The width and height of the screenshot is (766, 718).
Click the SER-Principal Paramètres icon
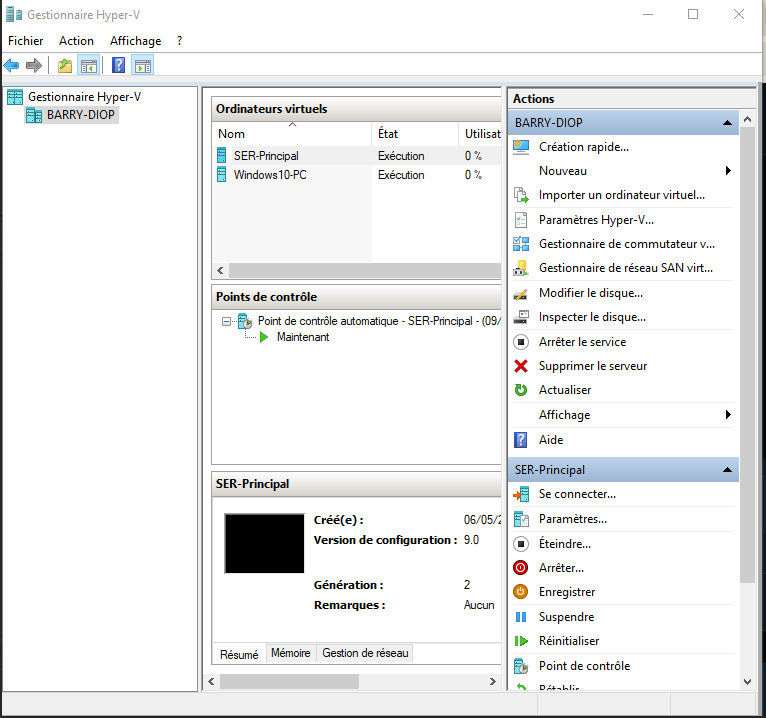tap(521, 519)
